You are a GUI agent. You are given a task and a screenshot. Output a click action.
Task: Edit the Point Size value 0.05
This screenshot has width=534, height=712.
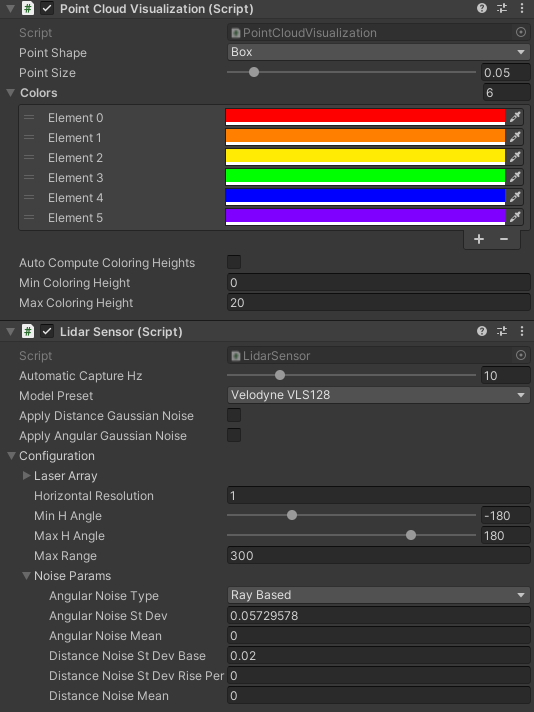[506, 72]
